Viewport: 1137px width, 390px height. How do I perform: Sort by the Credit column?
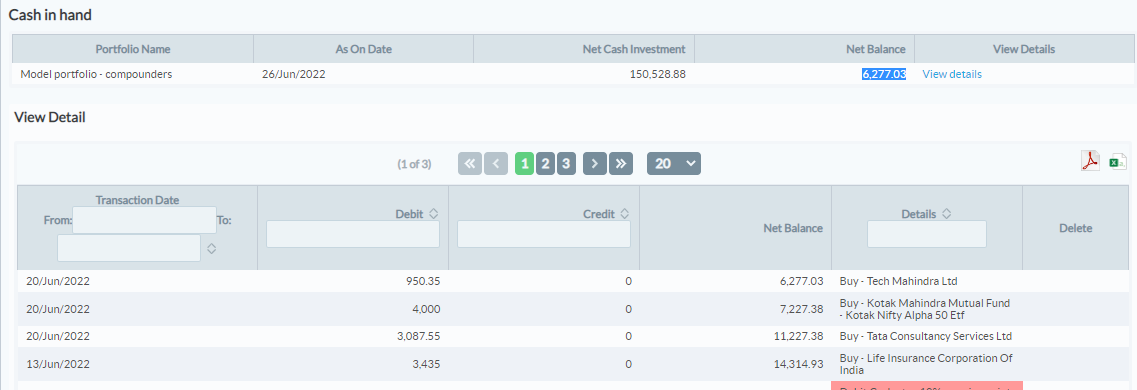click(624, 214)
